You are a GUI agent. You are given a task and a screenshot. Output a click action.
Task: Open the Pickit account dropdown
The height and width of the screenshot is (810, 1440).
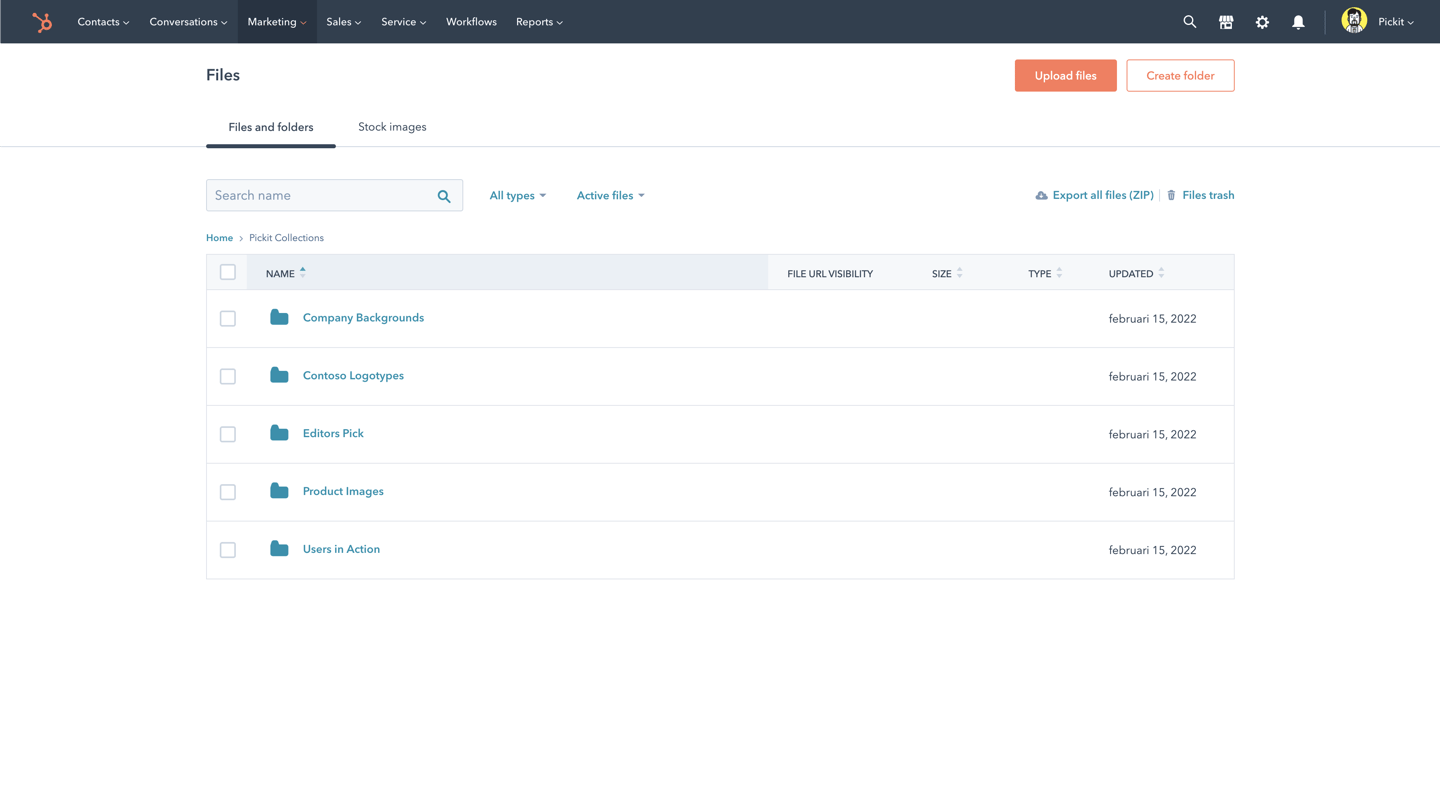pyautogui.click(x=1396, y=22)
